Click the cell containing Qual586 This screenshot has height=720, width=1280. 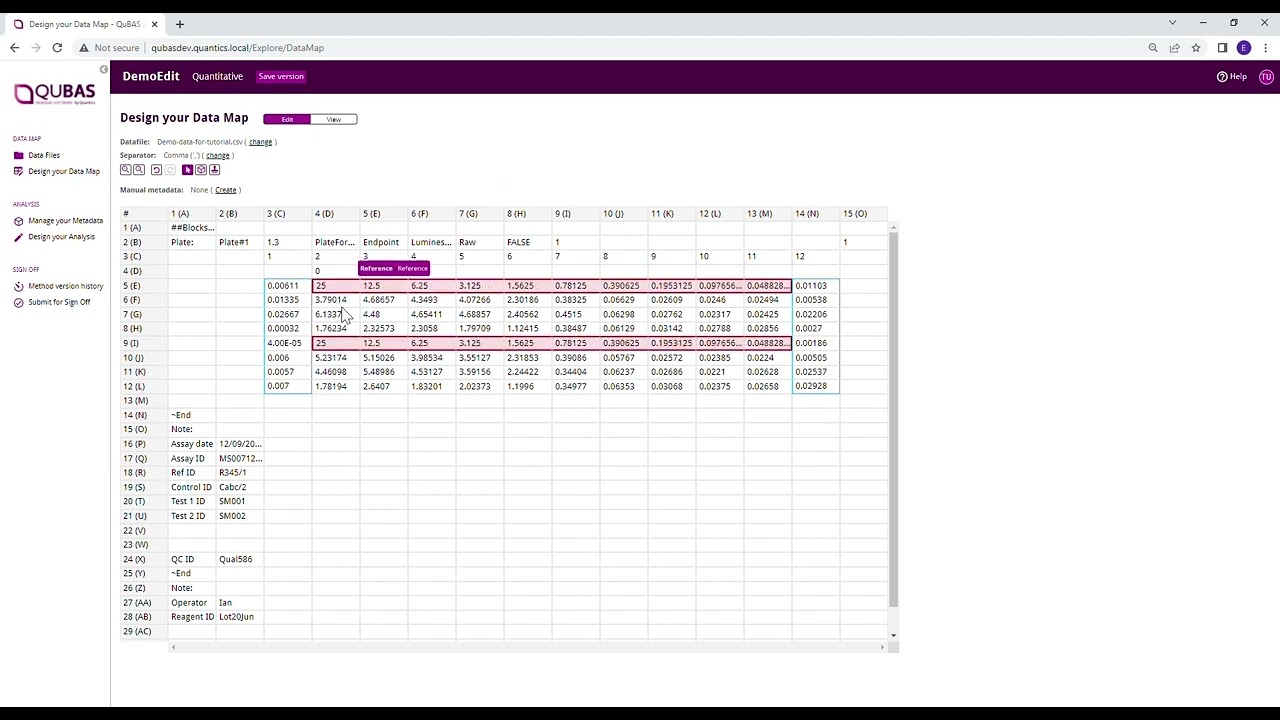(x=240, y=560)
